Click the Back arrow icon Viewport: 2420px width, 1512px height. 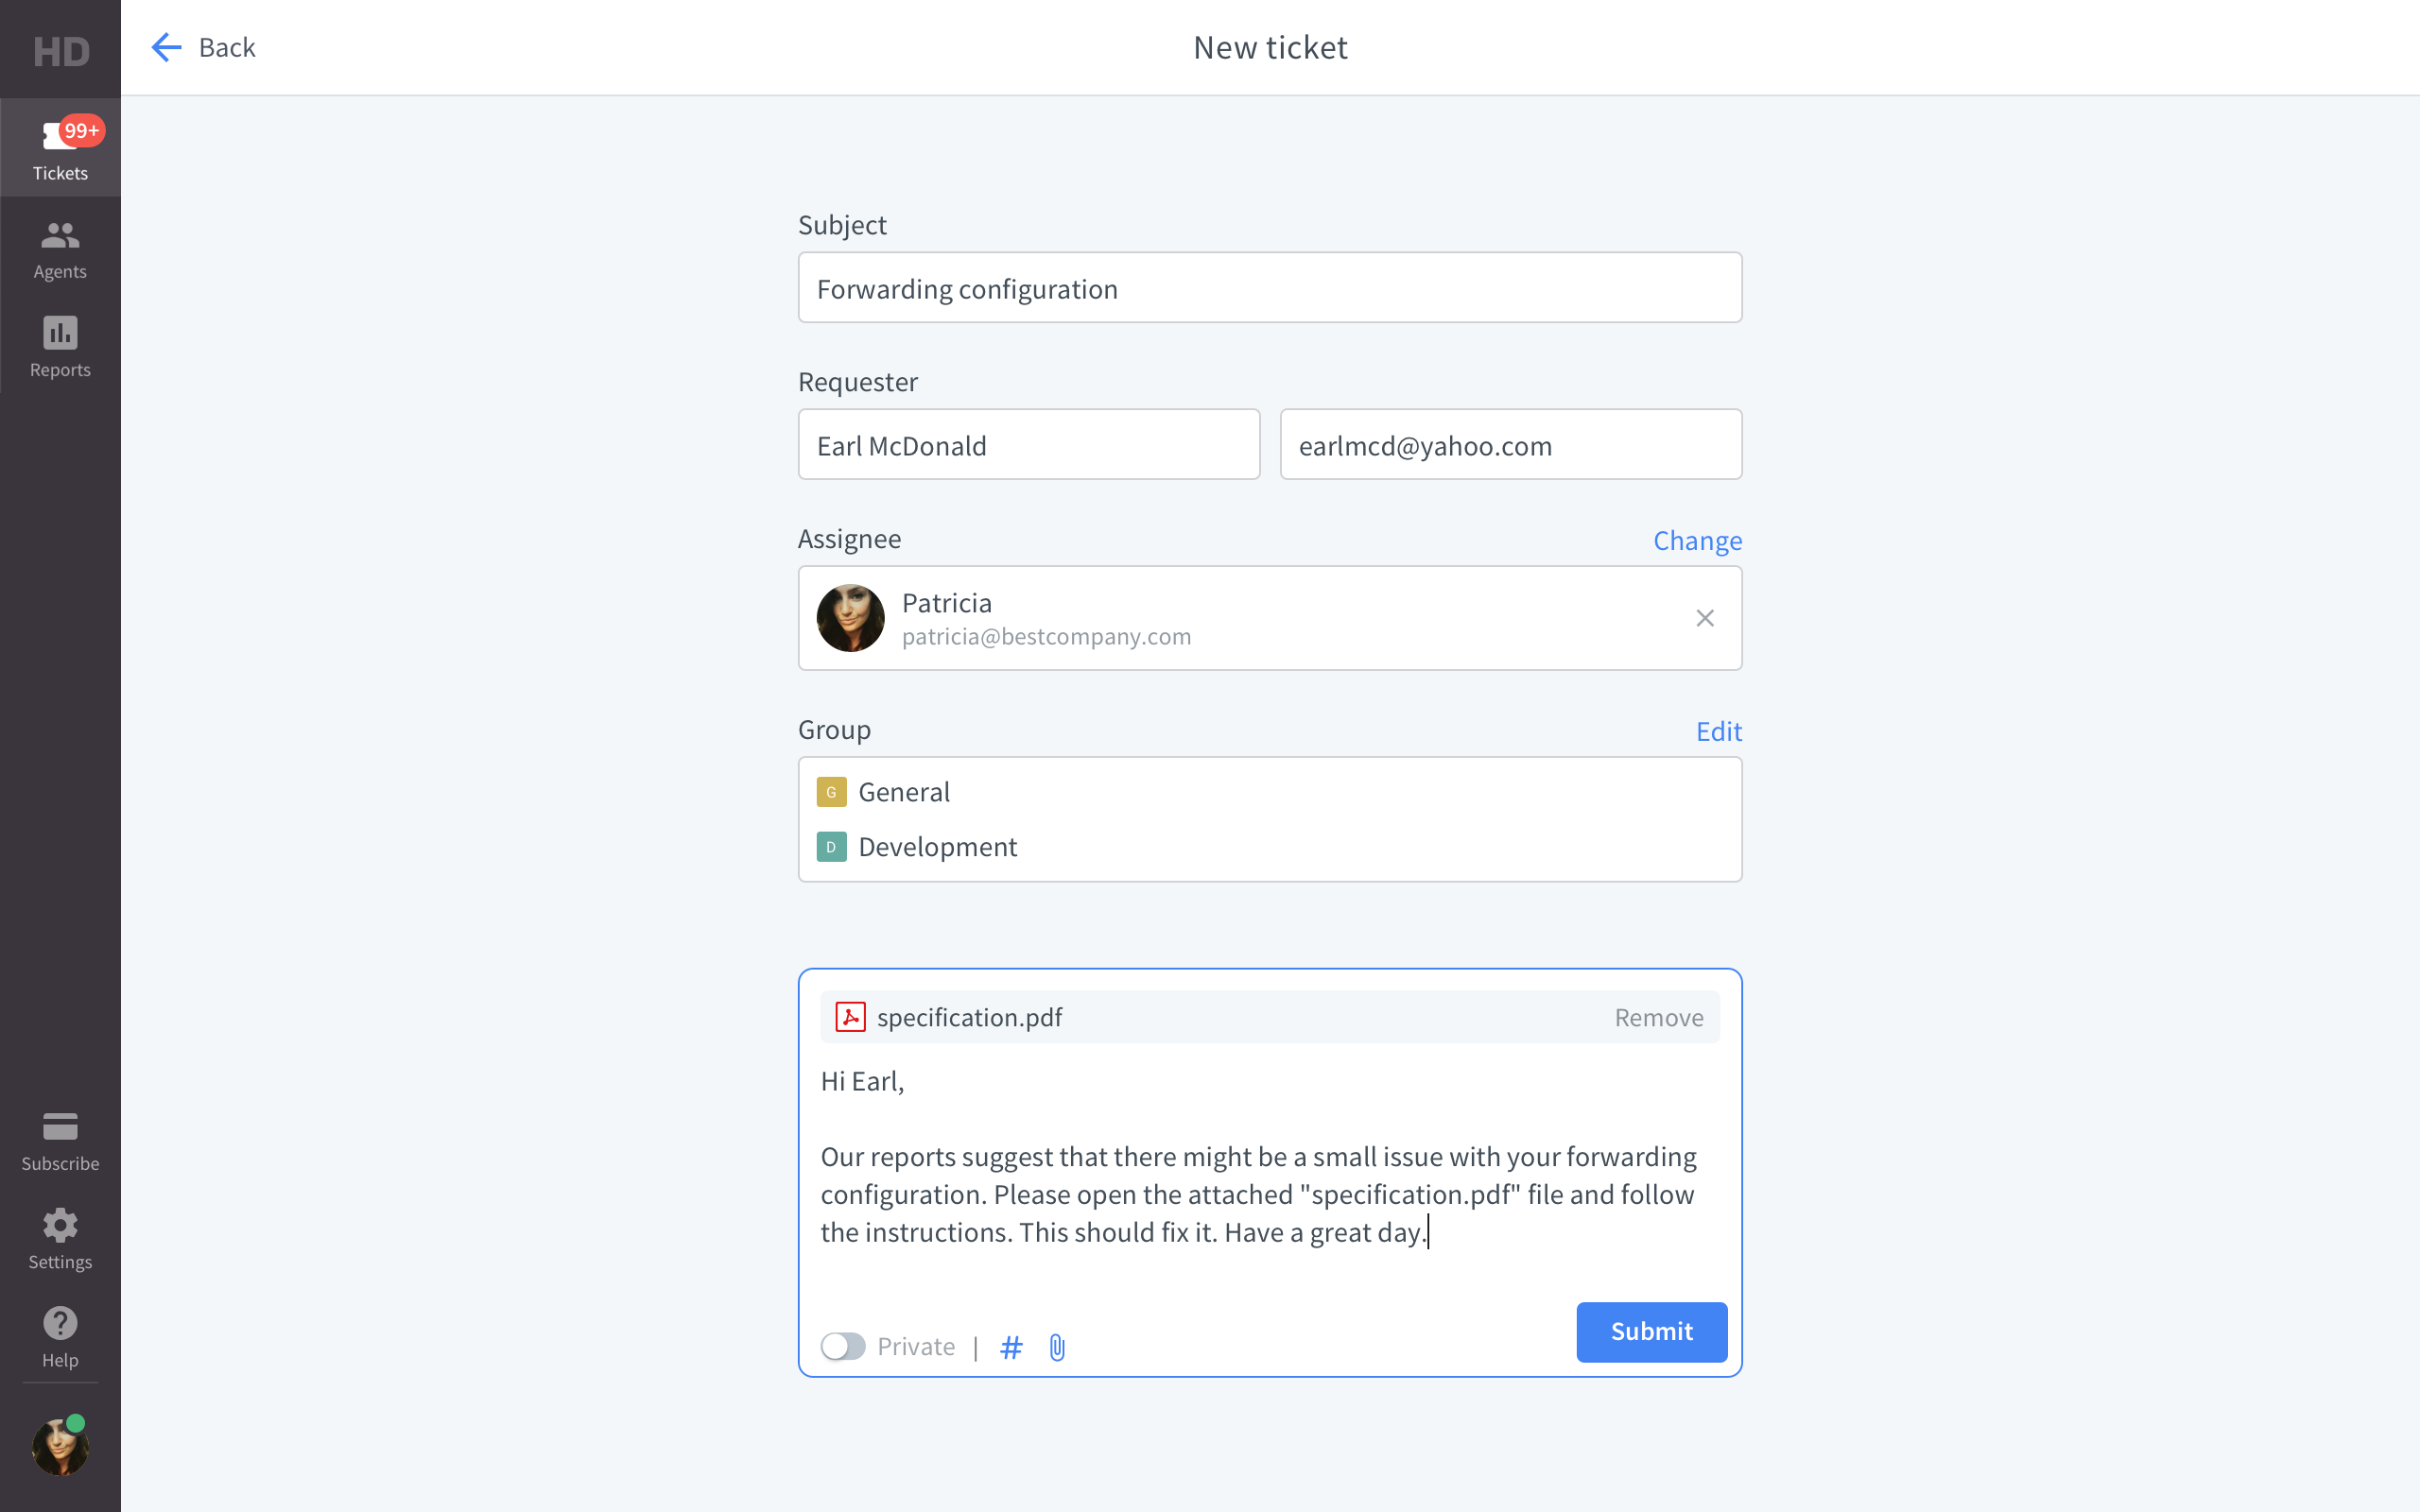[166, 47]
